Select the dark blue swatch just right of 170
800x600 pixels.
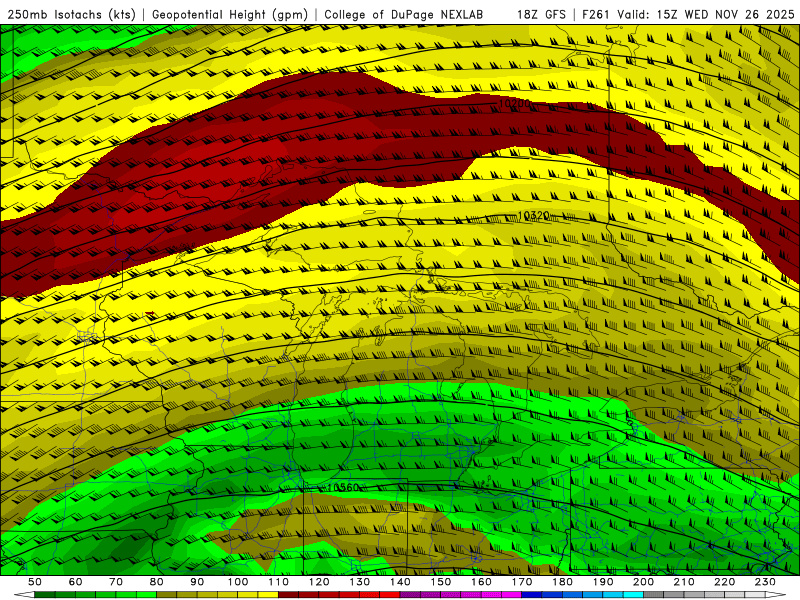pyautogui.click(x=532, y=594)
